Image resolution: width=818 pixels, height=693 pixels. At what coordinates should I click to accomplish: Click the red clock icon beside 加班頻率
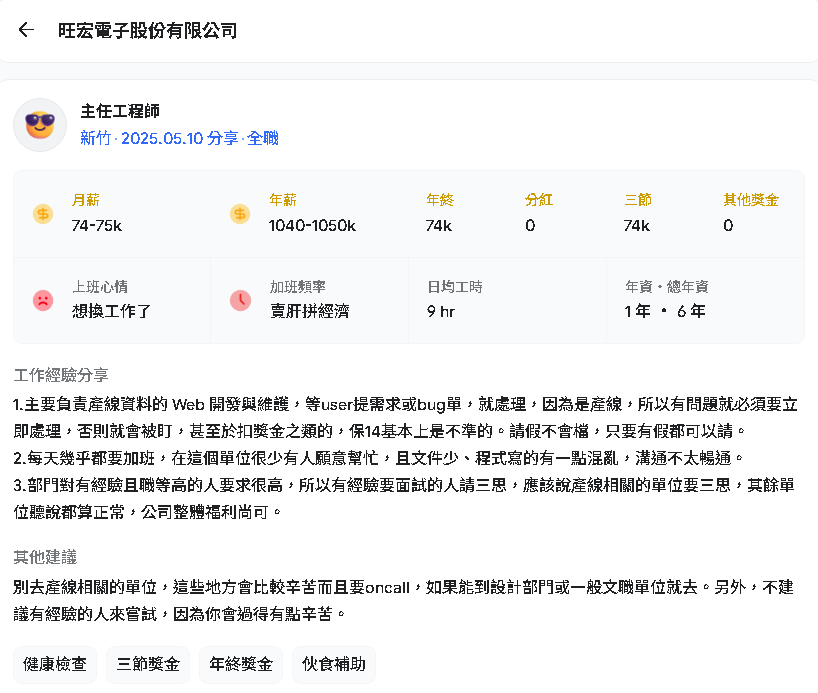pyautogui.click(x=240, y=301)
